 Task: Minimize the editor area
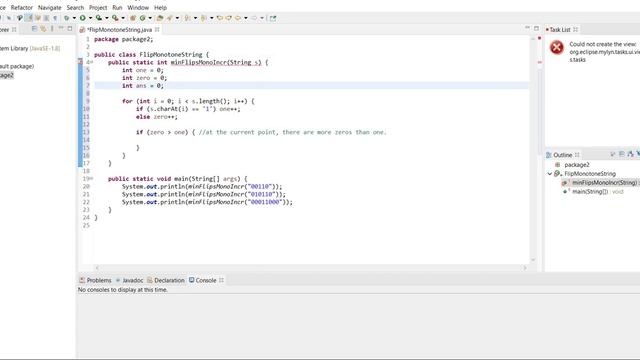pos(527,28)
